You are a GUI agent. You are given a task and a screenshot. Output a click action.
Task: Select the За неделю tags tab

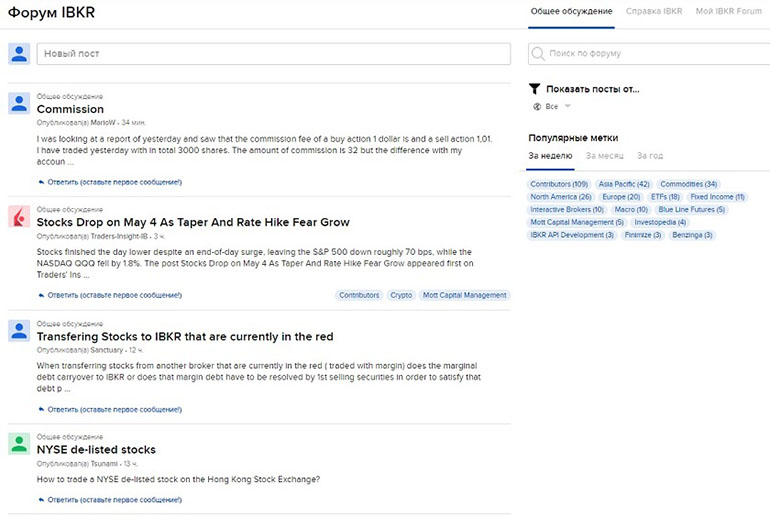click(x=550, y=156)
